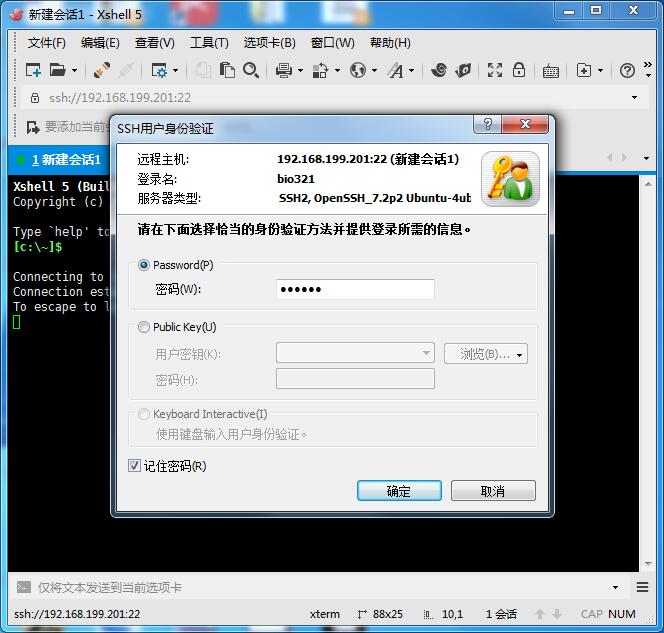The image size is (664, 633).
Task: Click the Find magnifier icon
Action: [251, 70]
